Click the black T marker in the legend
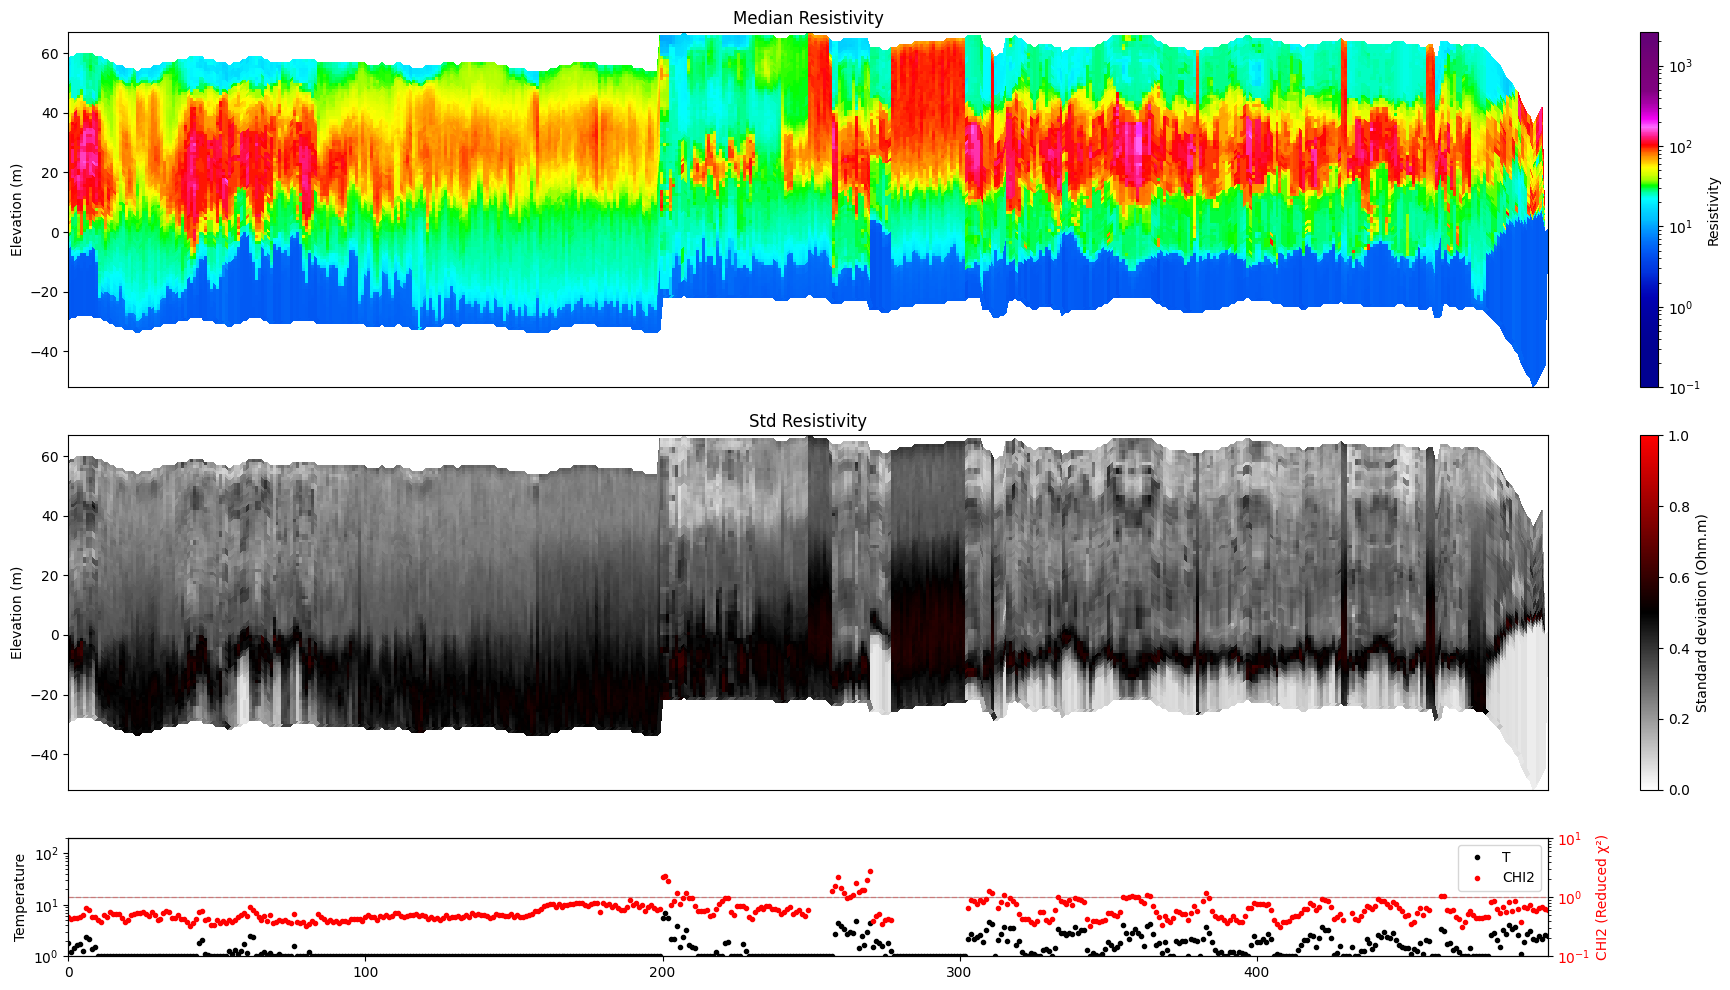1730x990 pixels. tap(1477, 858)
